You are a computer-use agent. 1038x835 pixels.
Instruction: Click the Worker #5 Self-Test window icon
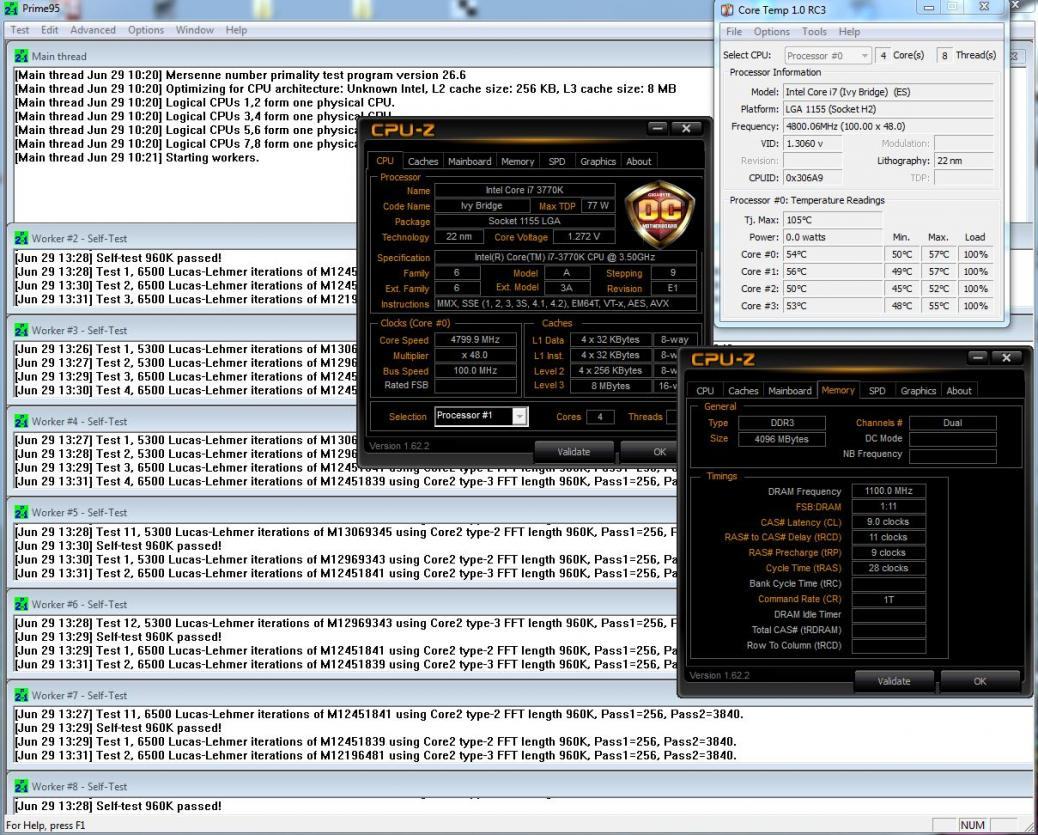tap(21, 513)
